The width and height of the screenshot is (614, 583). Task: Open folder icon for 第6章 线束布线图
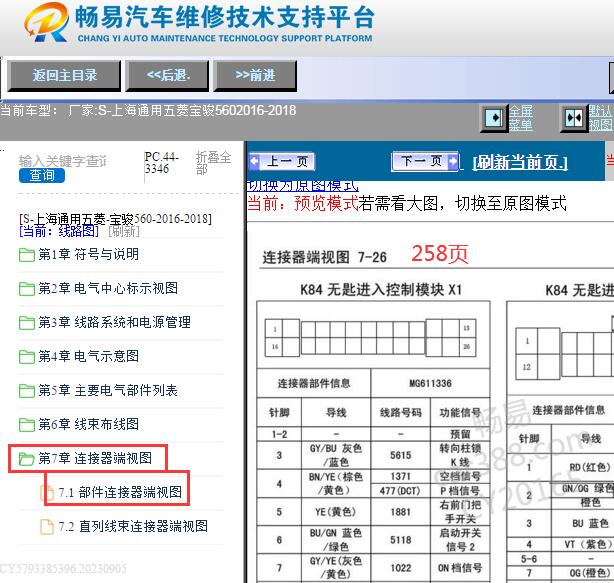[27, 425]
